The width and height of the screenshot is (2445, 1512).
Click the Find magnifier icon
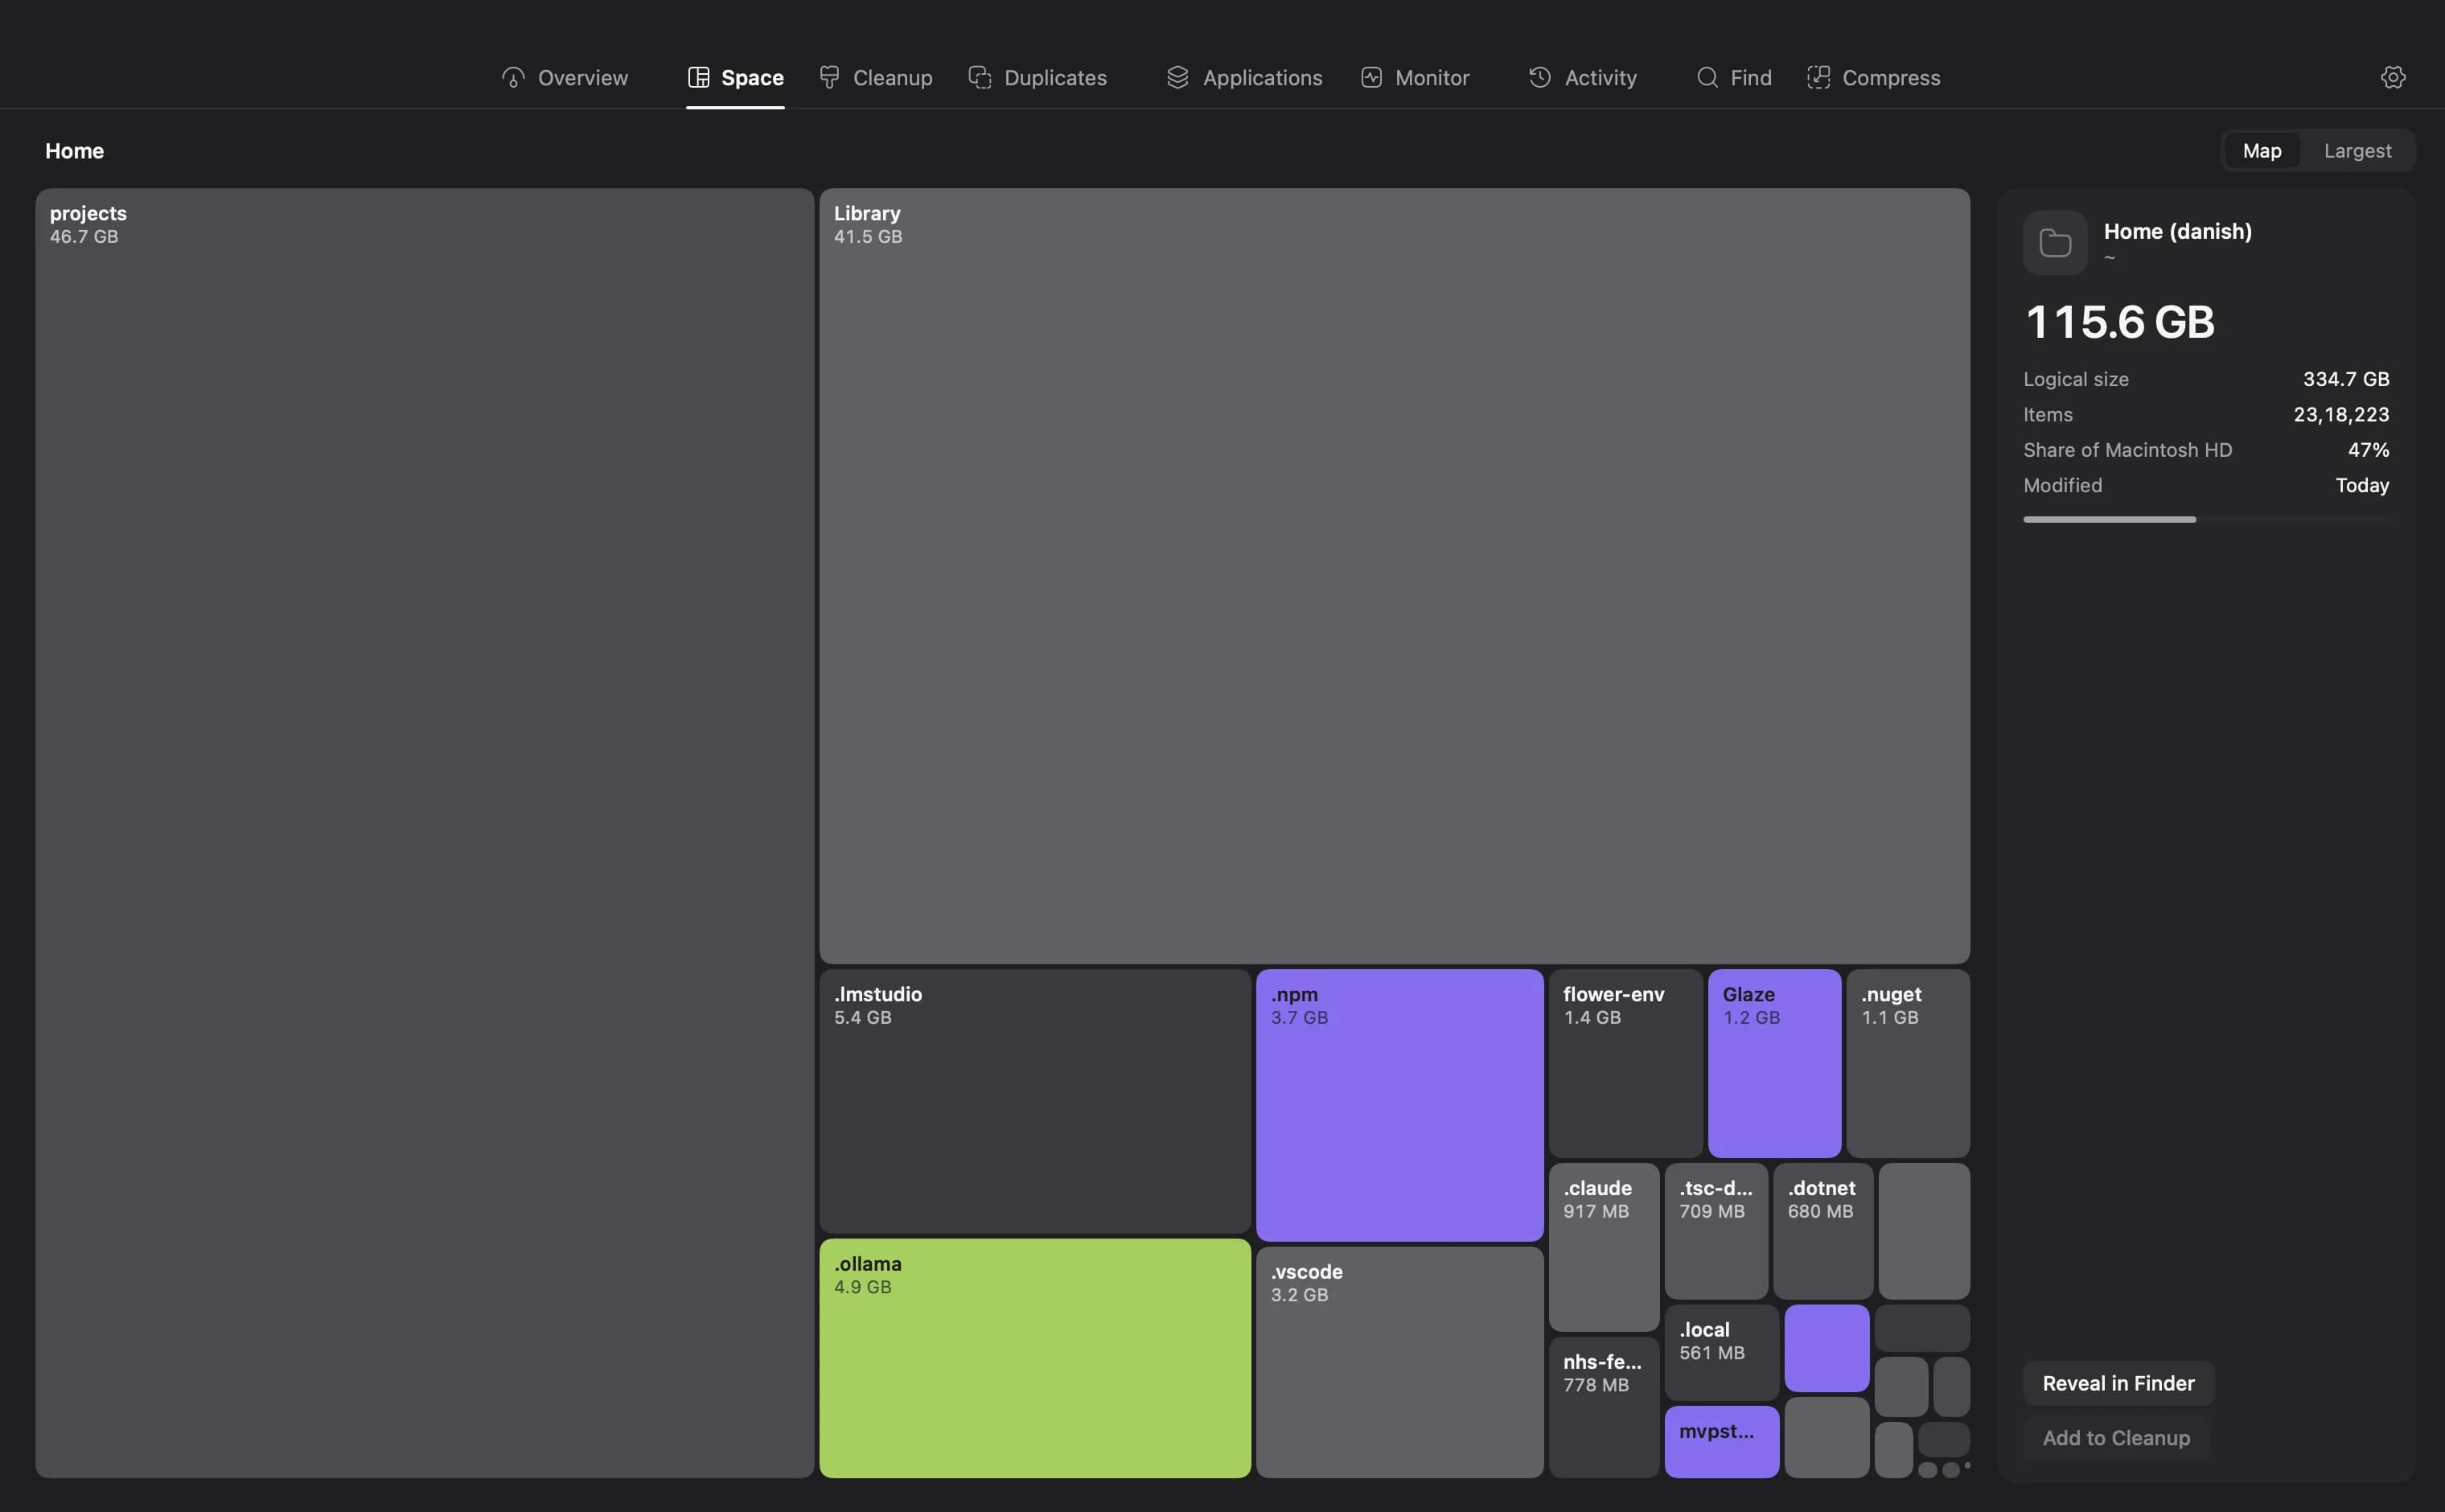[x=1707, y=78]
